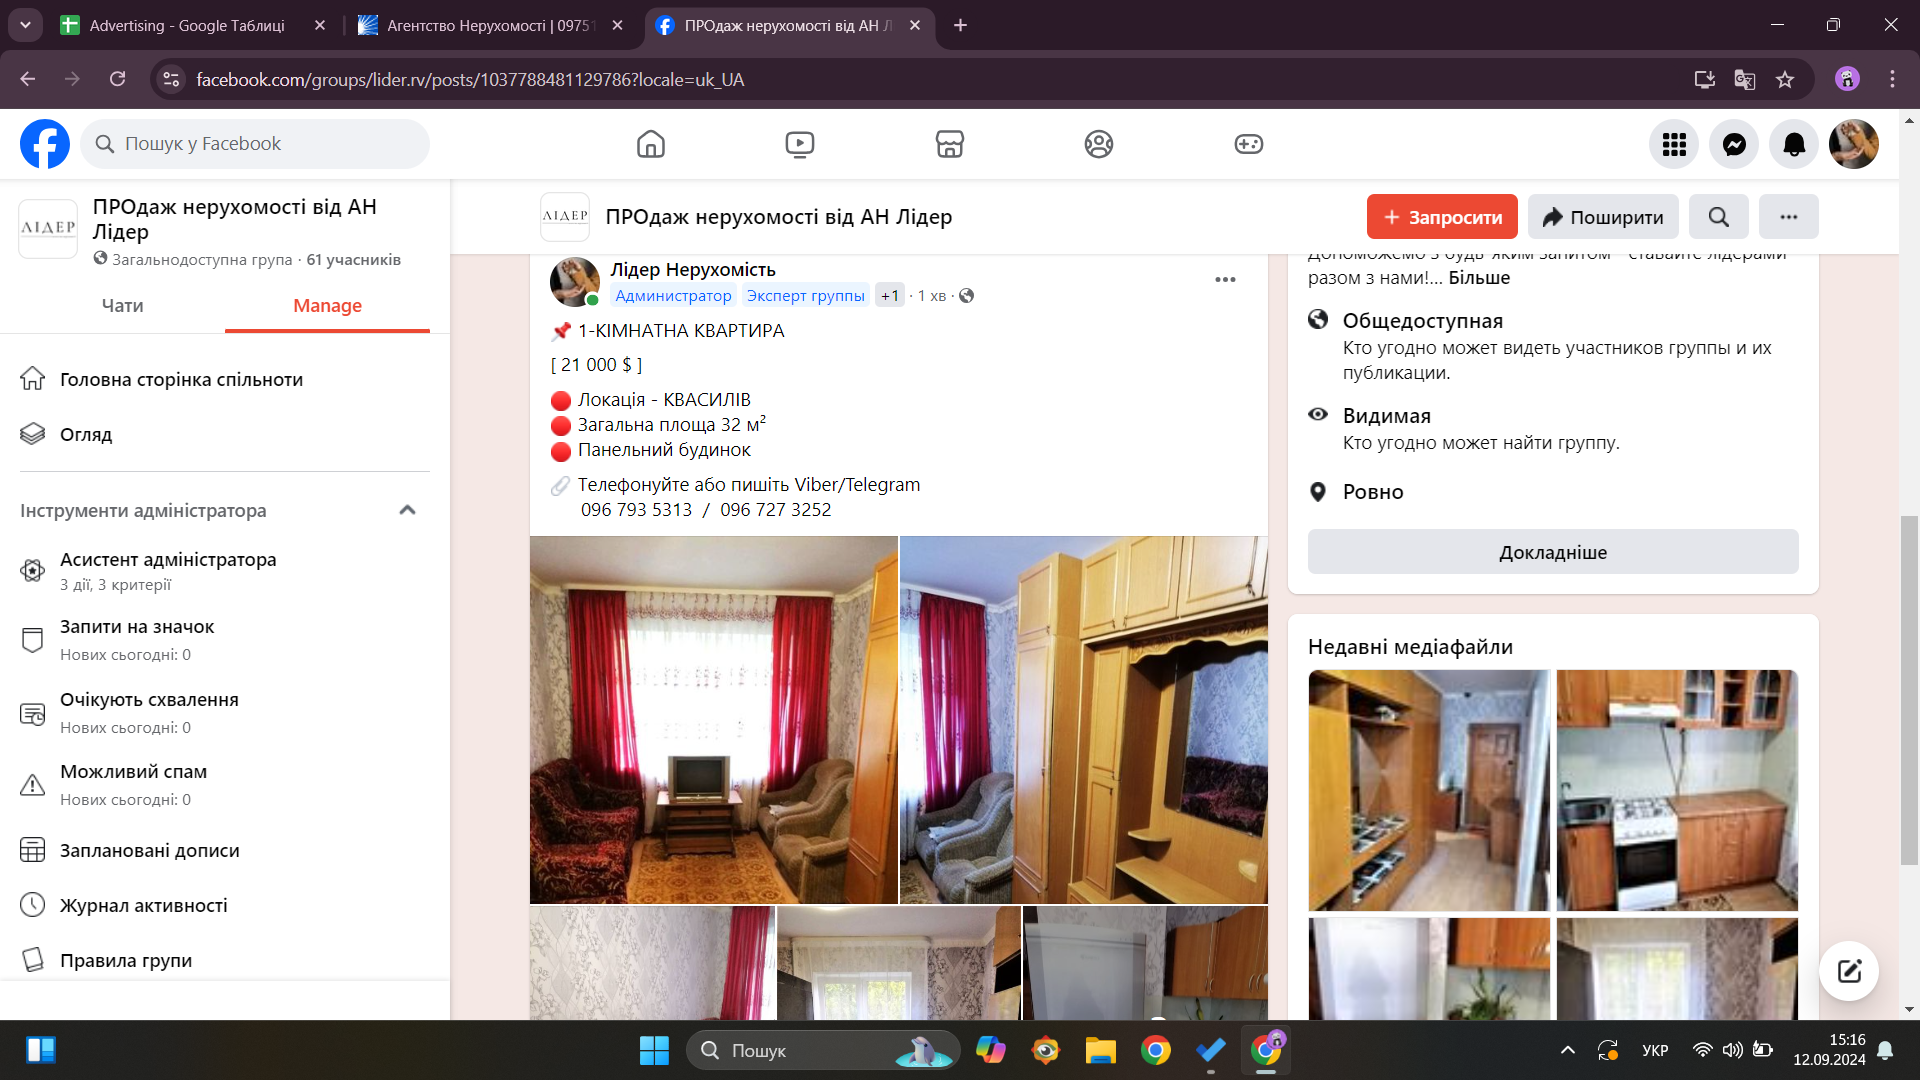
Task: Open the Facebook menu grid icon
Action: (1674, 144)
